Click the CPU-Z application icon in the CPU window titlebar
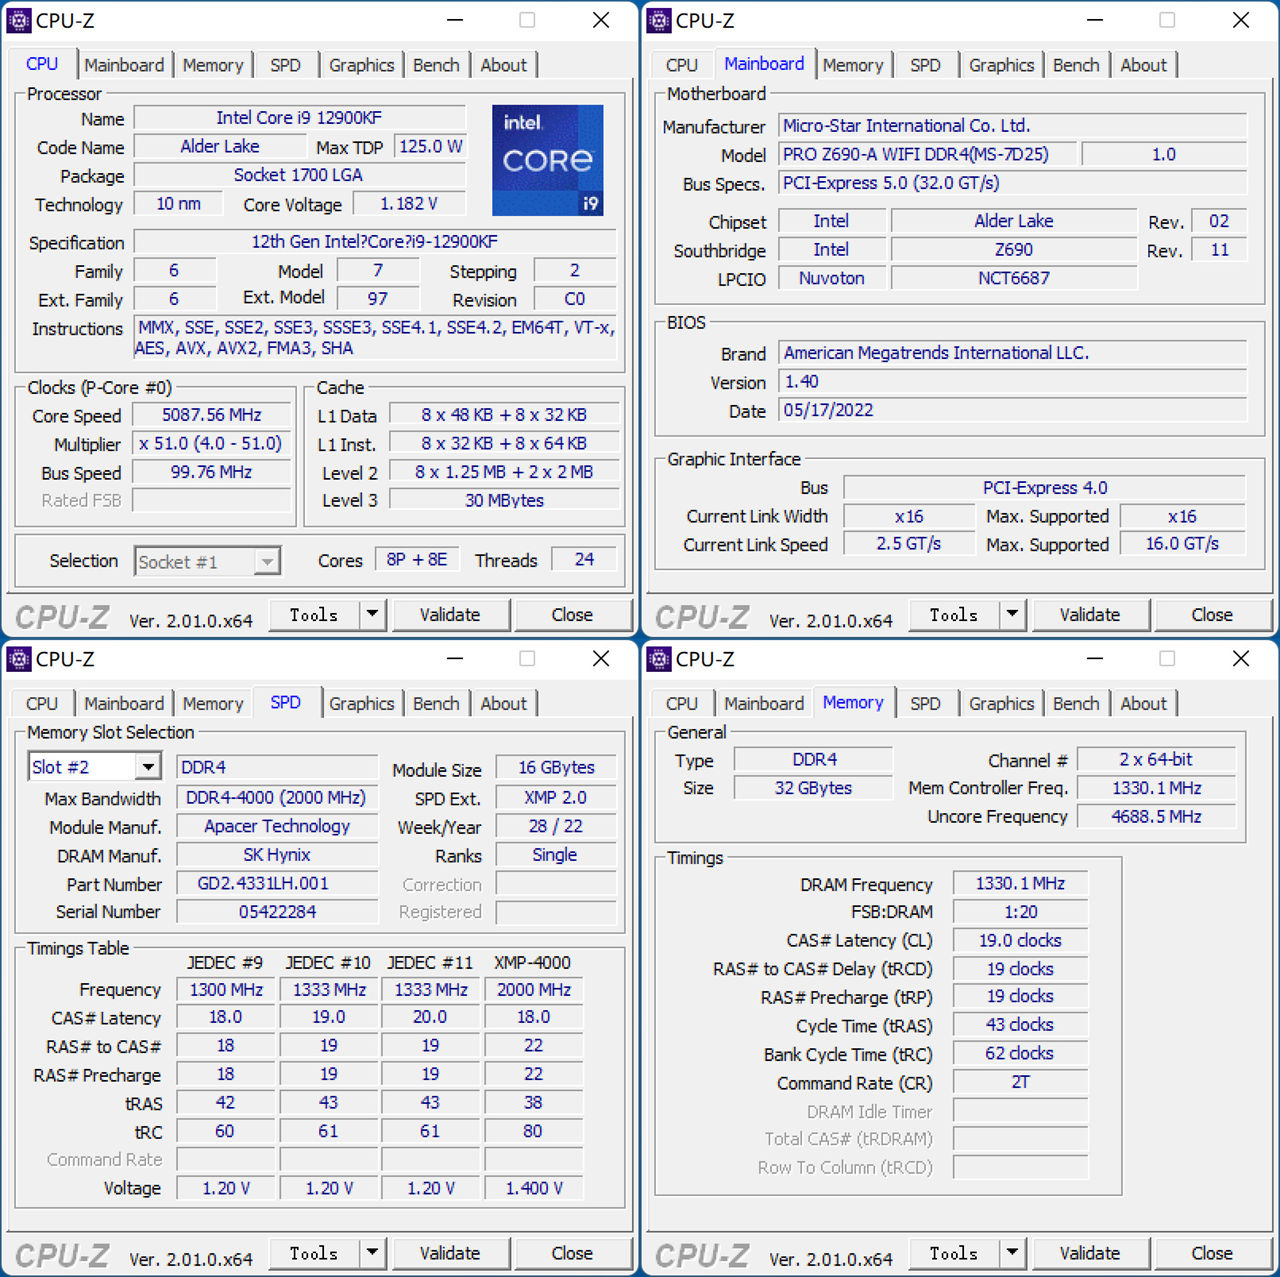Viewport: 1280px width, 1277px height. click(20, 20)
